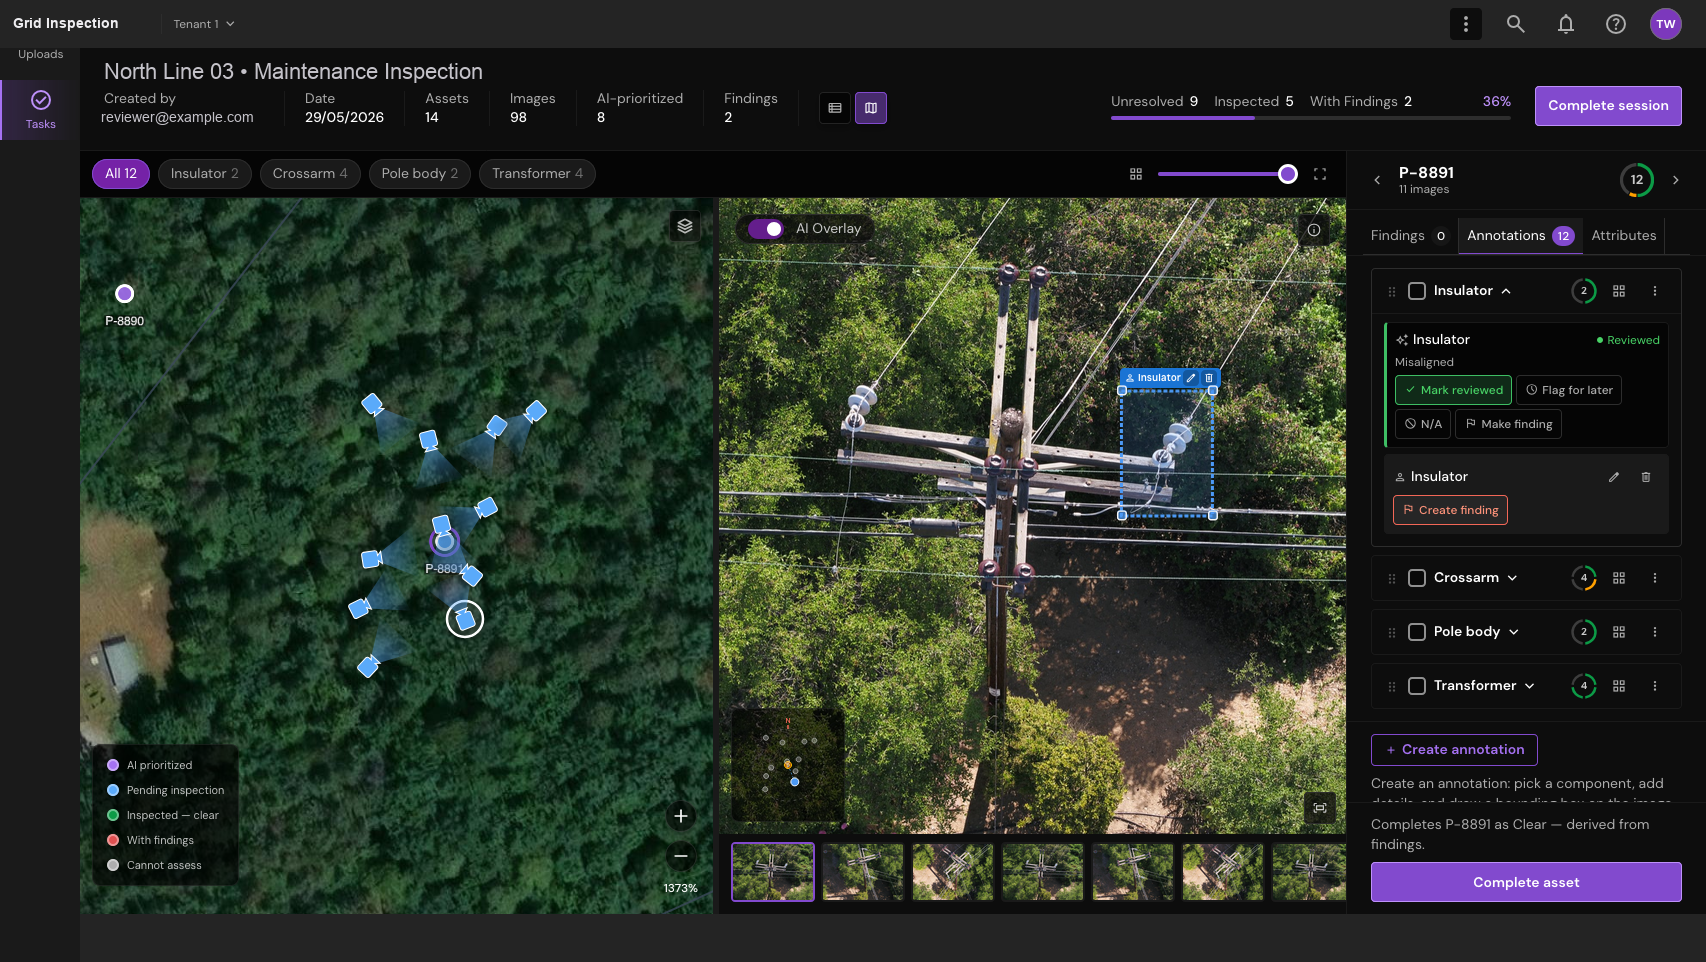Edit the Insulator box label
Viewport: 1706px width, 962px height.
pyautogui.click(x=1191, y=378)
